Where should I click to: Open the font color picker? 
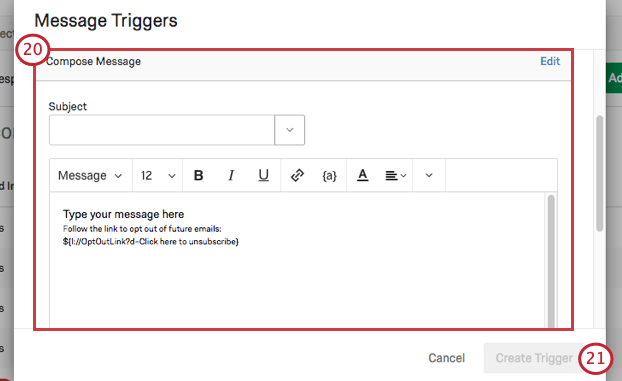362,175
